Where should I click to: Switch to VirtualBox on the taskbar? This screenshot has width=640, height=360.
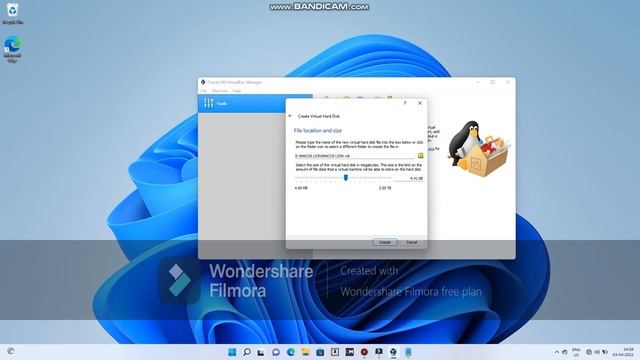(x=393, y=352)
